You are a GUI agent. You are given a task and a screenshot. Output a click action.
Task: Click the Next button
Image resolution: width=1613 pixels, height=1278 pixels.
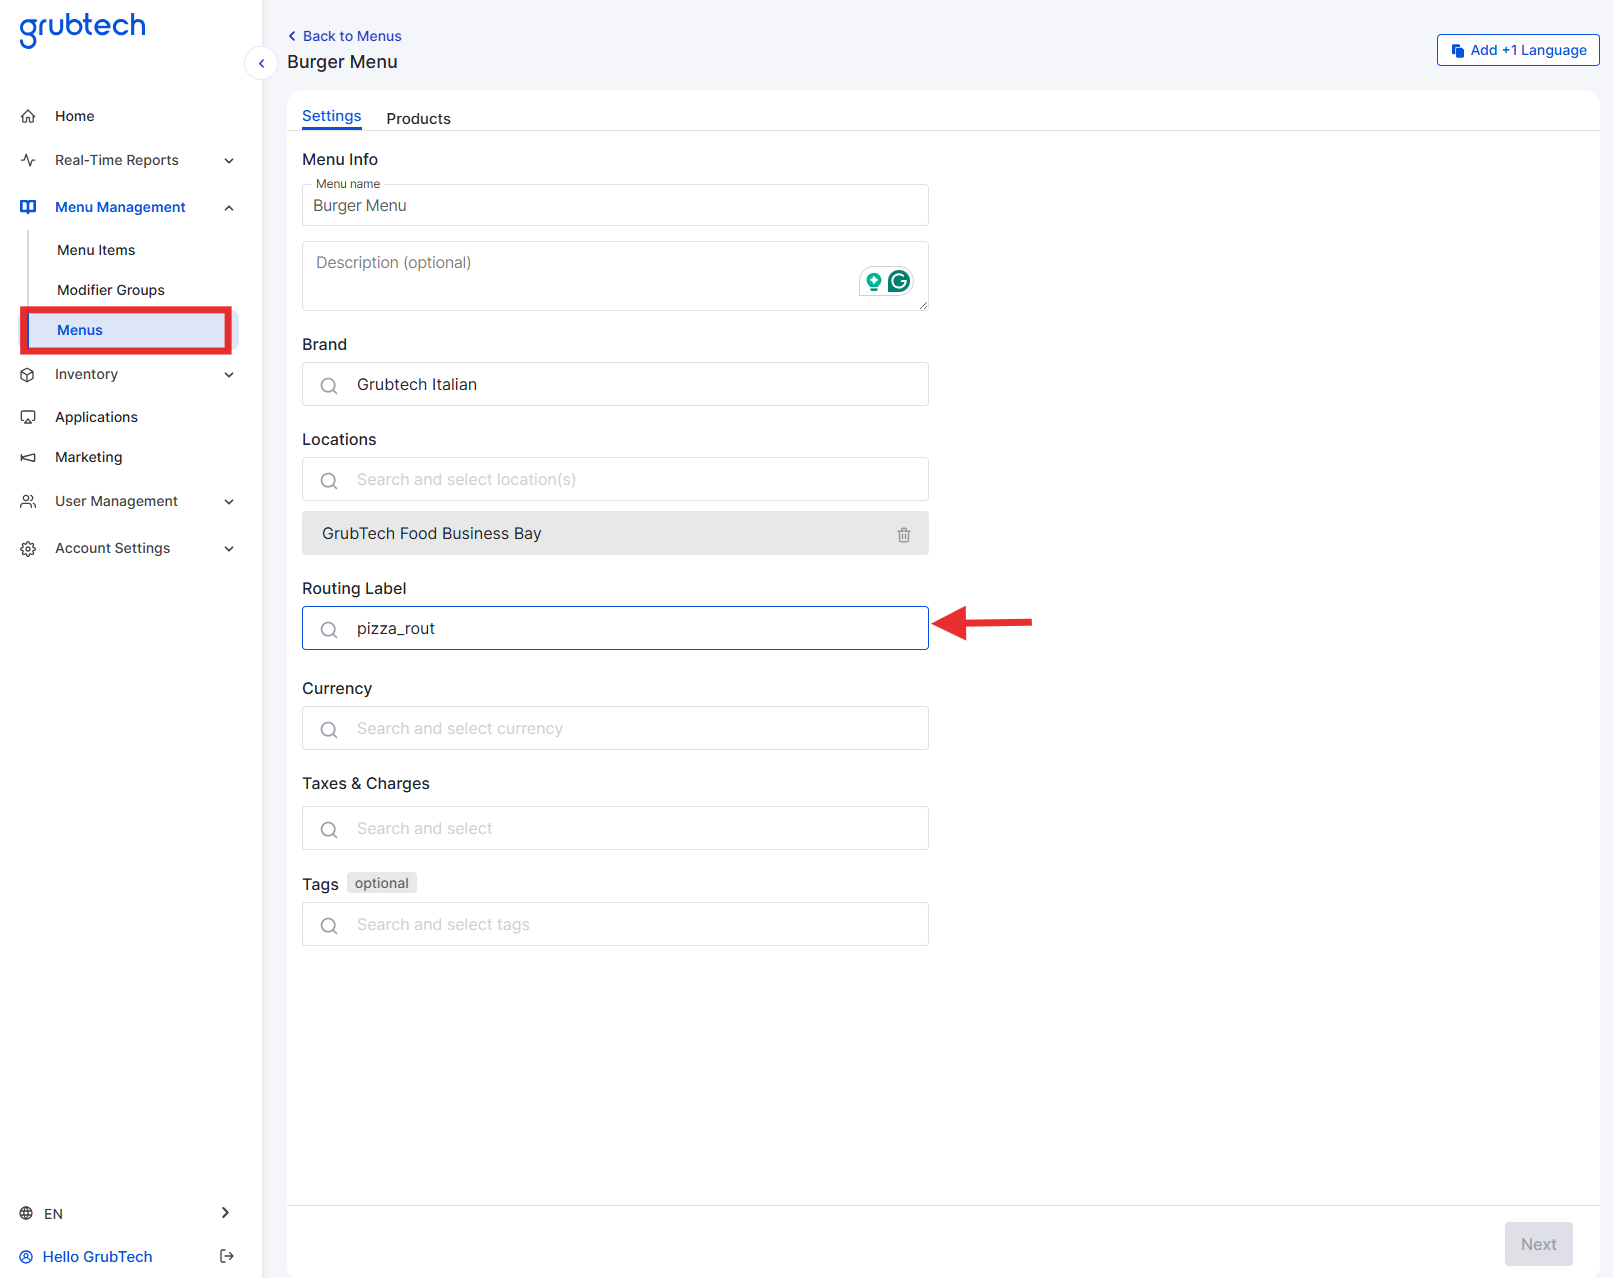point(1538,1244)
